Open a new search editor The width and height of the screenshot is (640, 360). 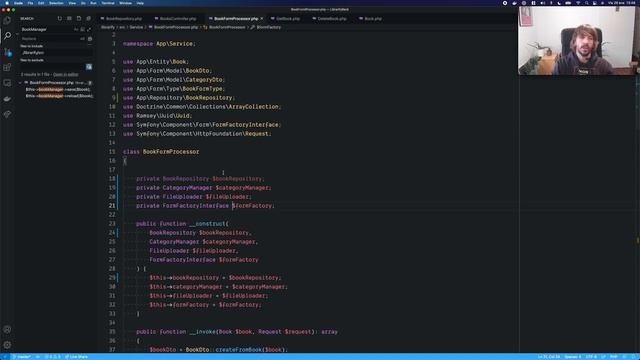79,18
